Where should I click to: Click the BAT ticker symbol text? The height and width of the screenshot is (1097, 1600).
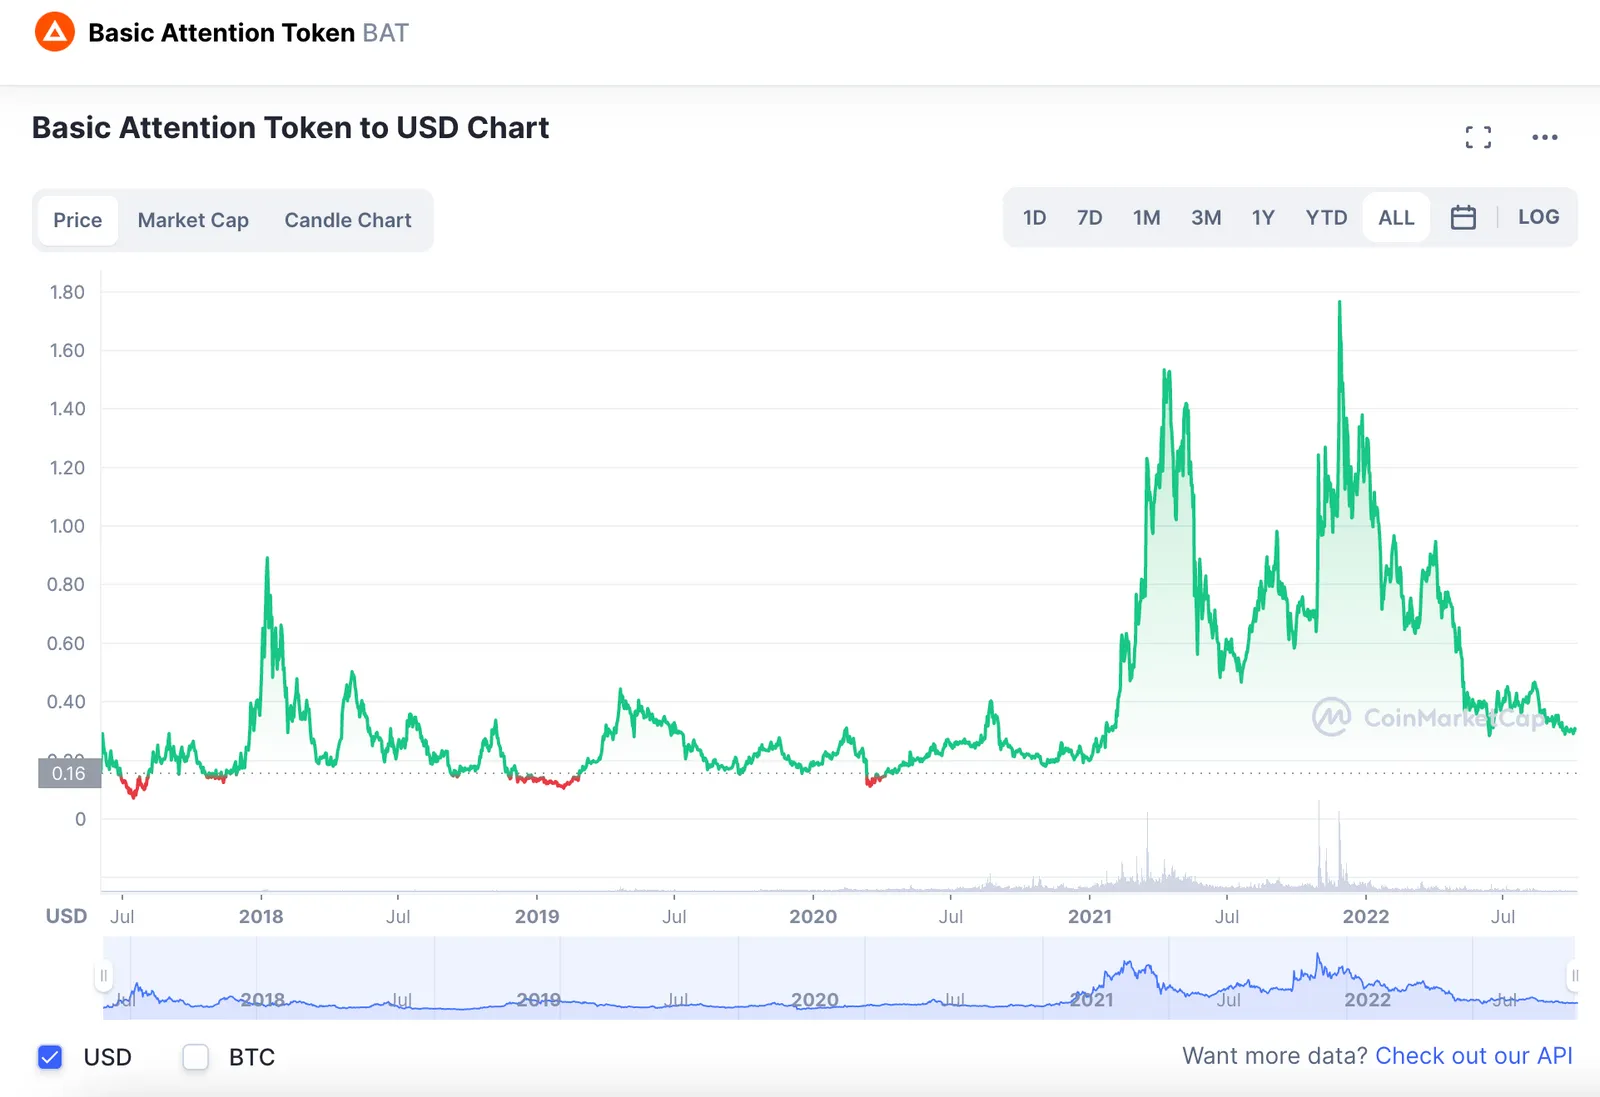pos(385,33)
